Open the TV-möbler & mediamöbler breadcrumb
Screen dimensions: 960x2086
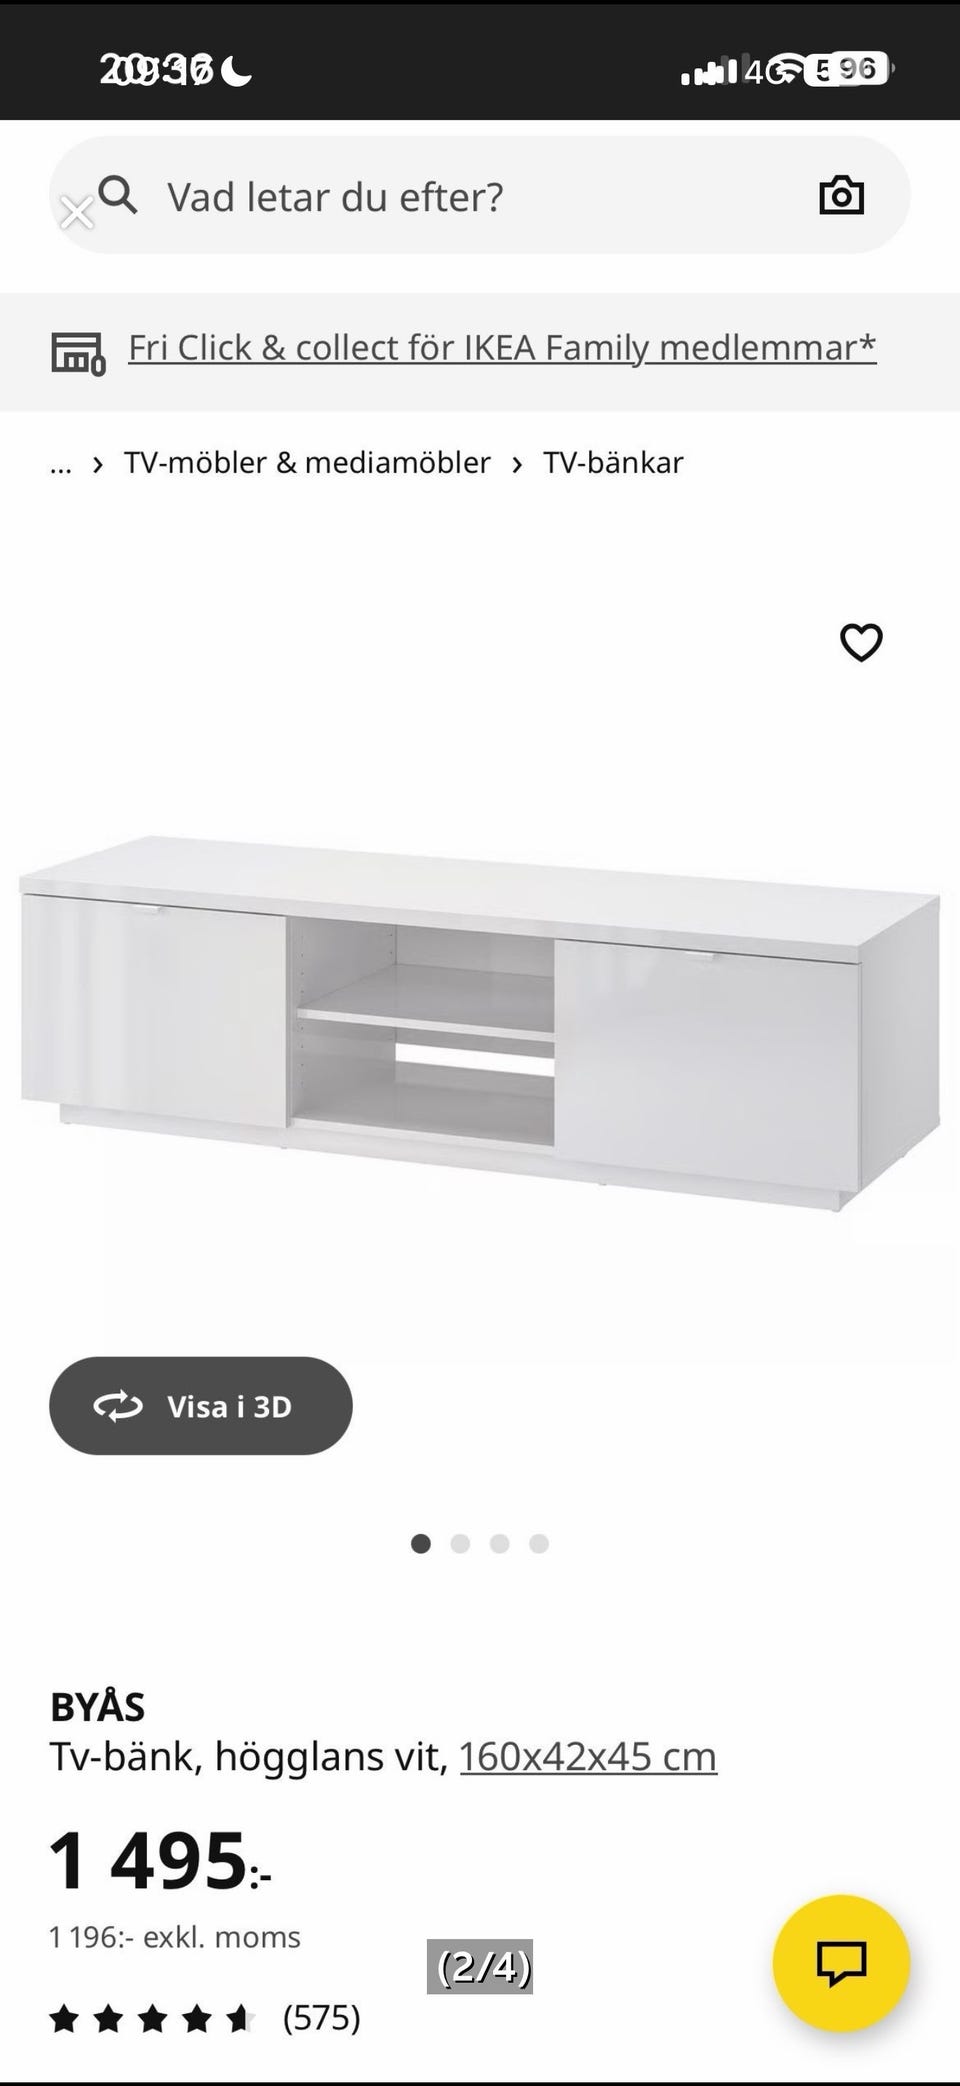click(307, 462)
